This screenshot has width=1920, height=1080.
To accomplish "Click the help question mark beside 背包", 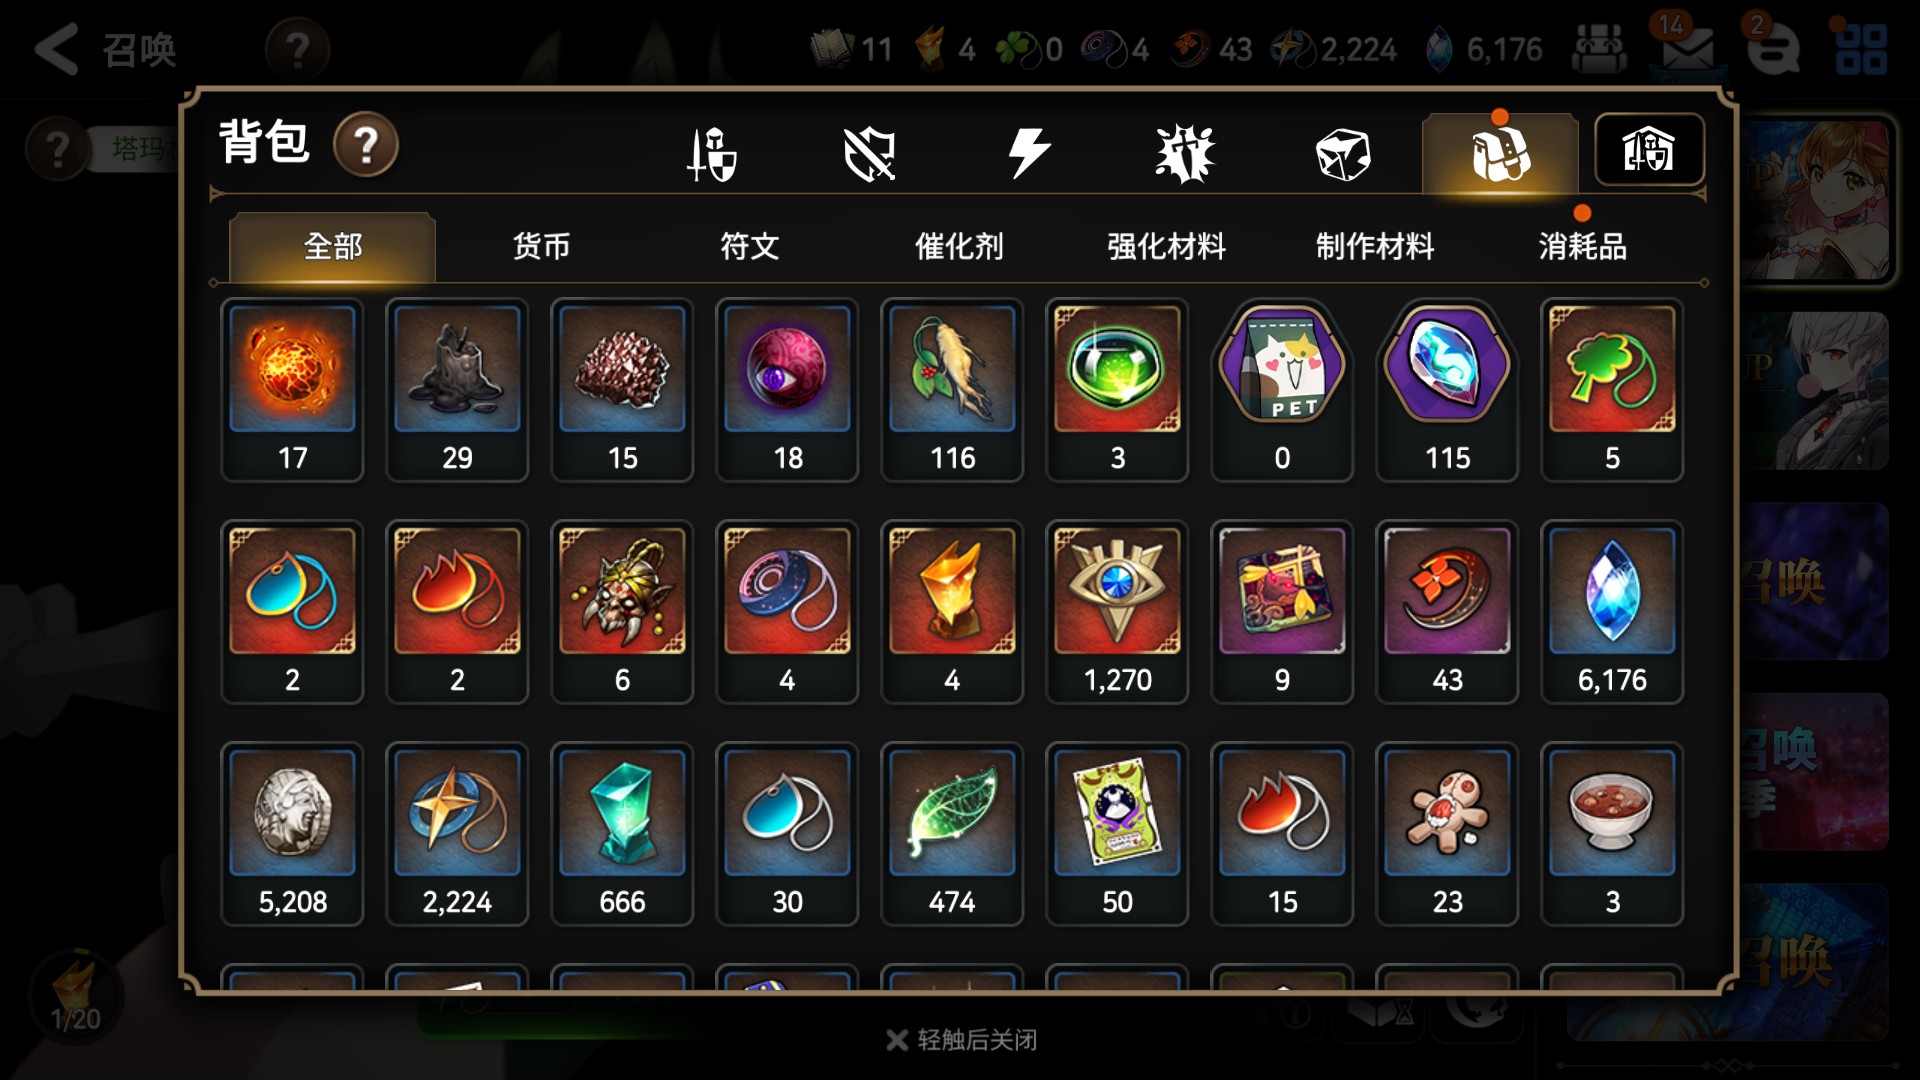I will [366, 145].
